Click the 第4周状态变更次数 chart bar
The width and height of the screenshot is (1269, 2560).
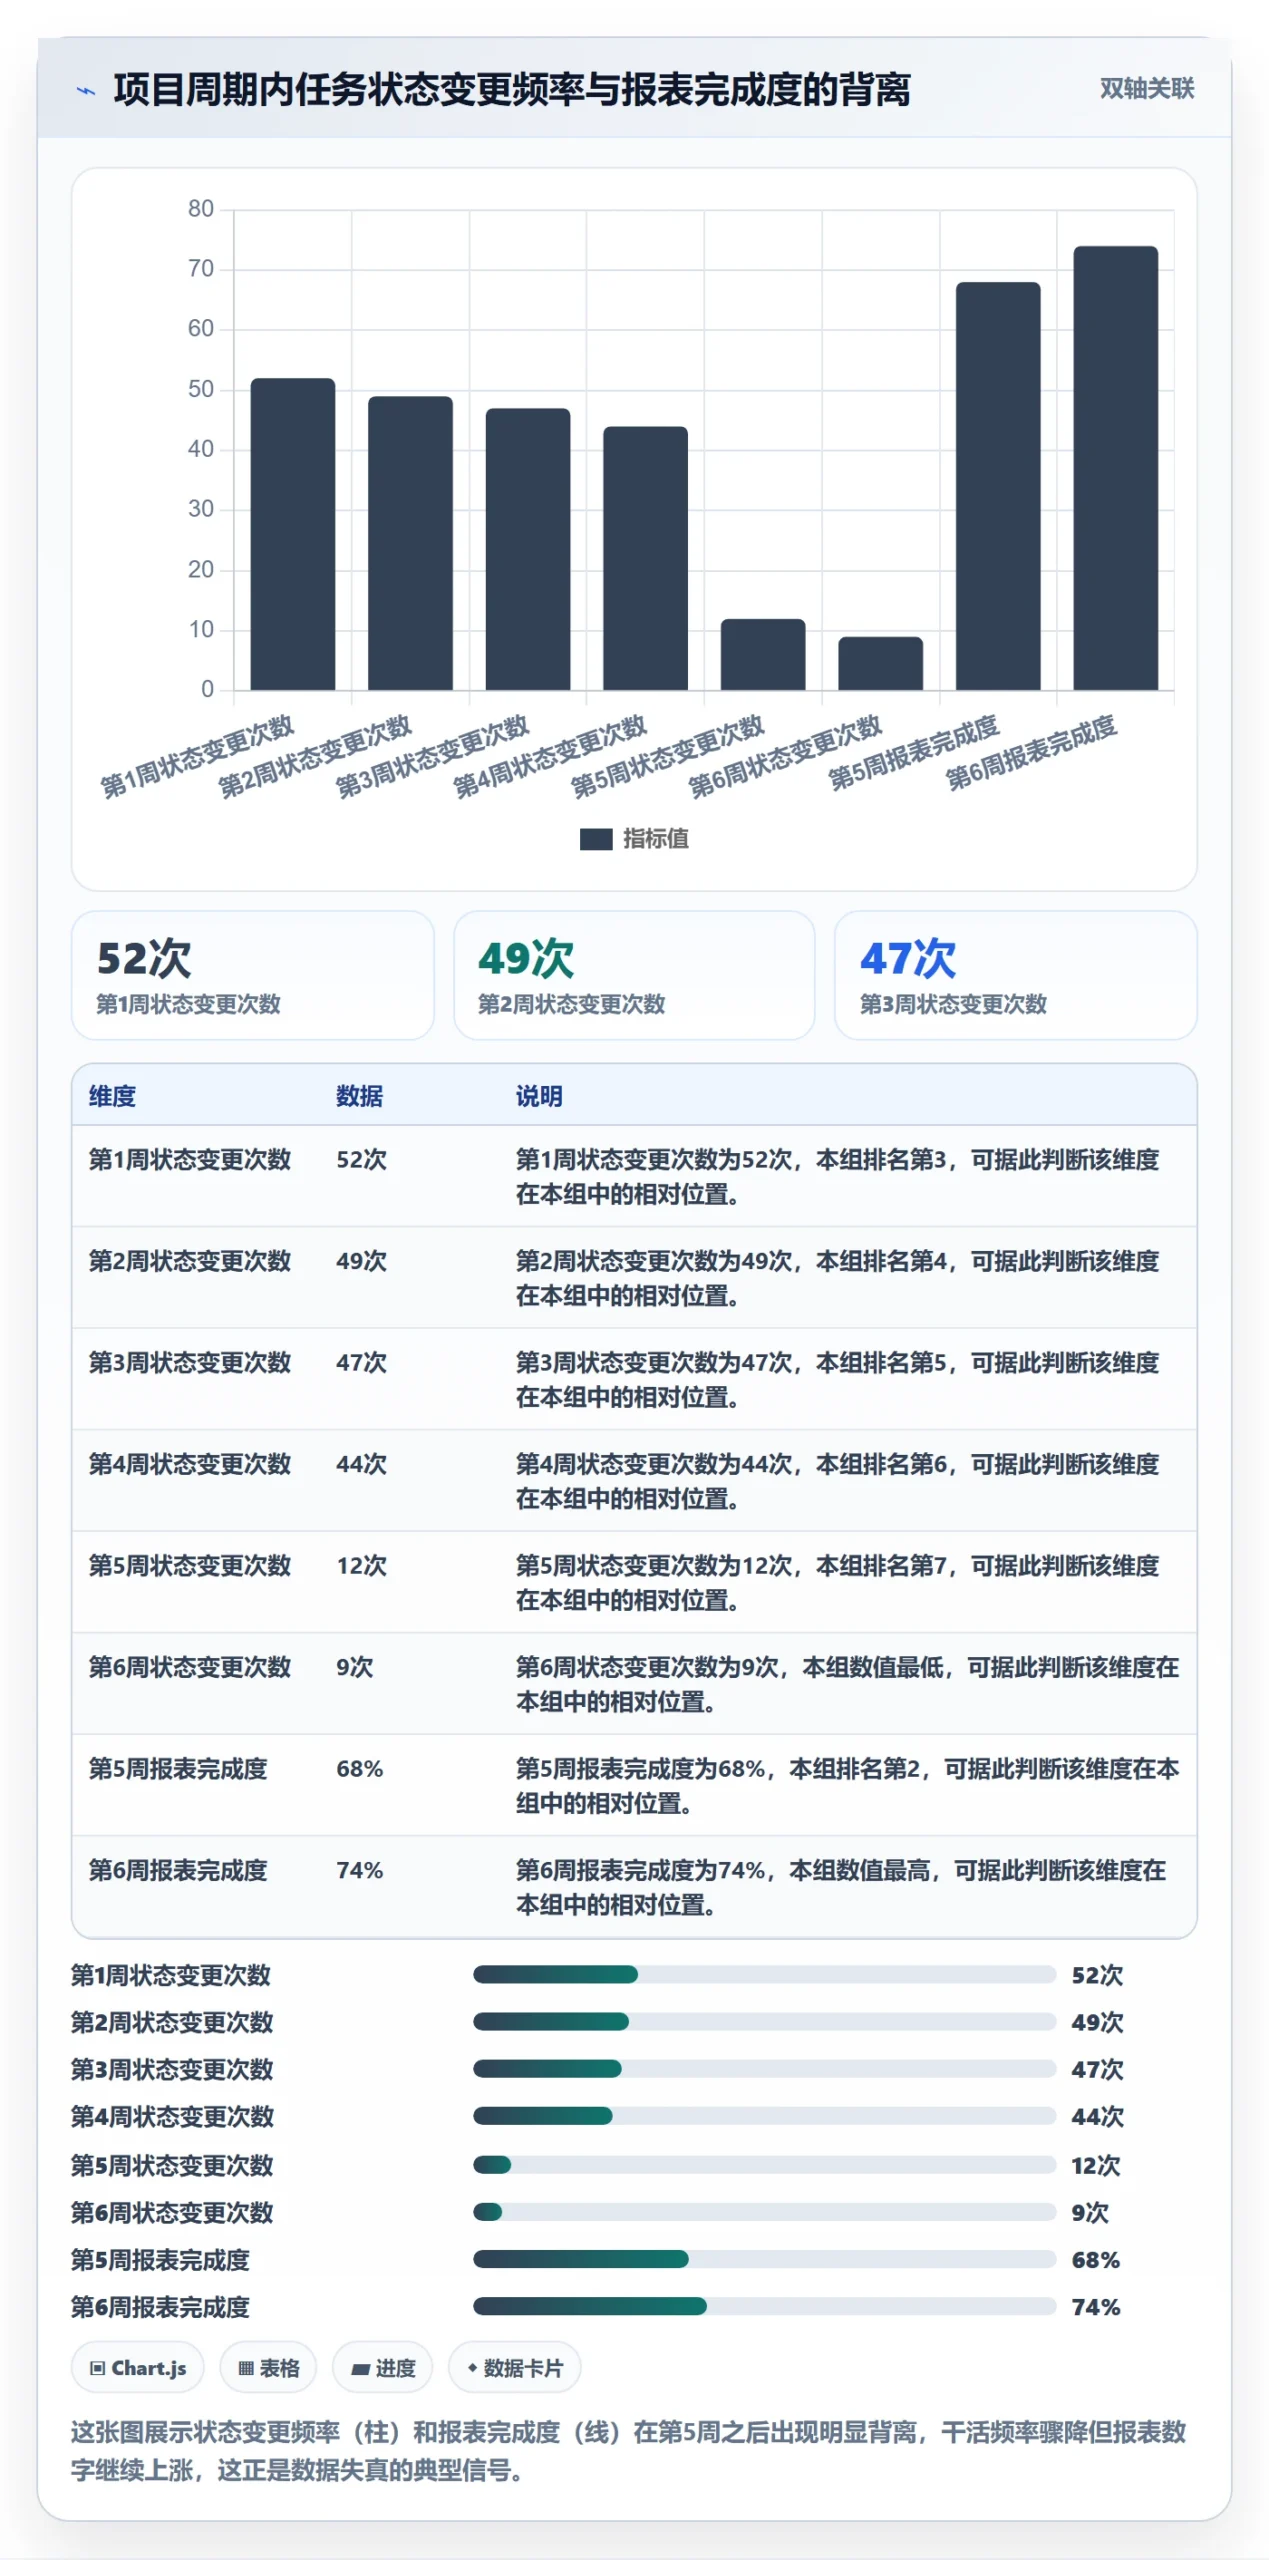click(x=645, y=558)
